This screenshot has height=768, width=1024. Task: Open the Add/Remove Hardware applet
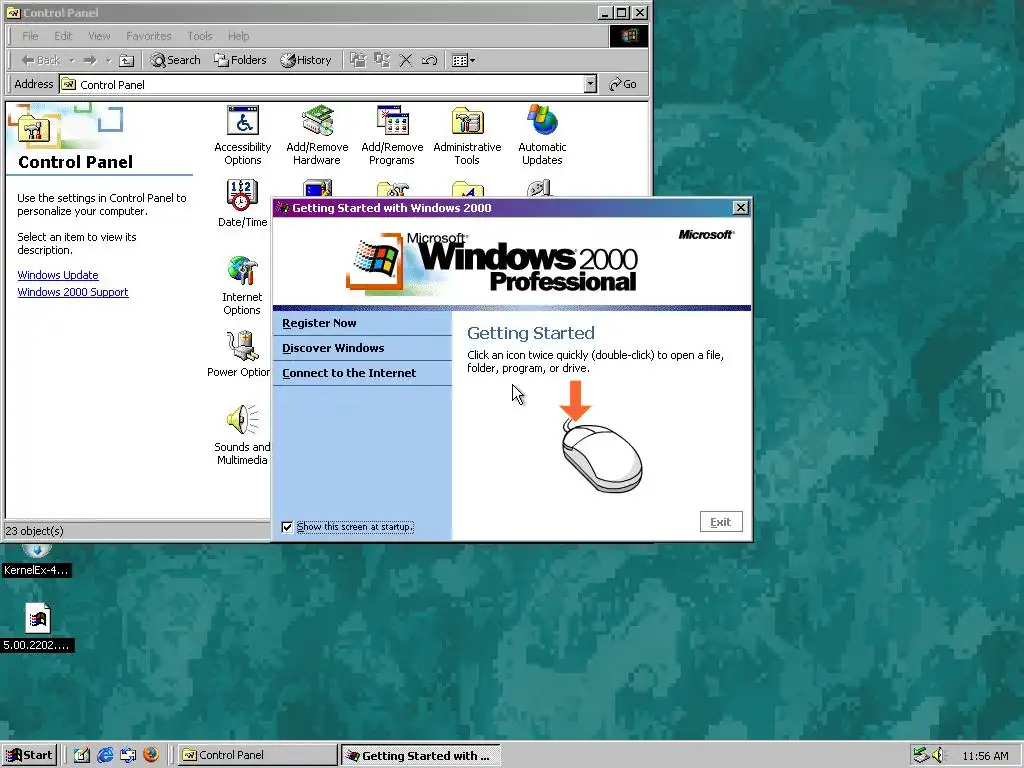click(x=317, y=136)
